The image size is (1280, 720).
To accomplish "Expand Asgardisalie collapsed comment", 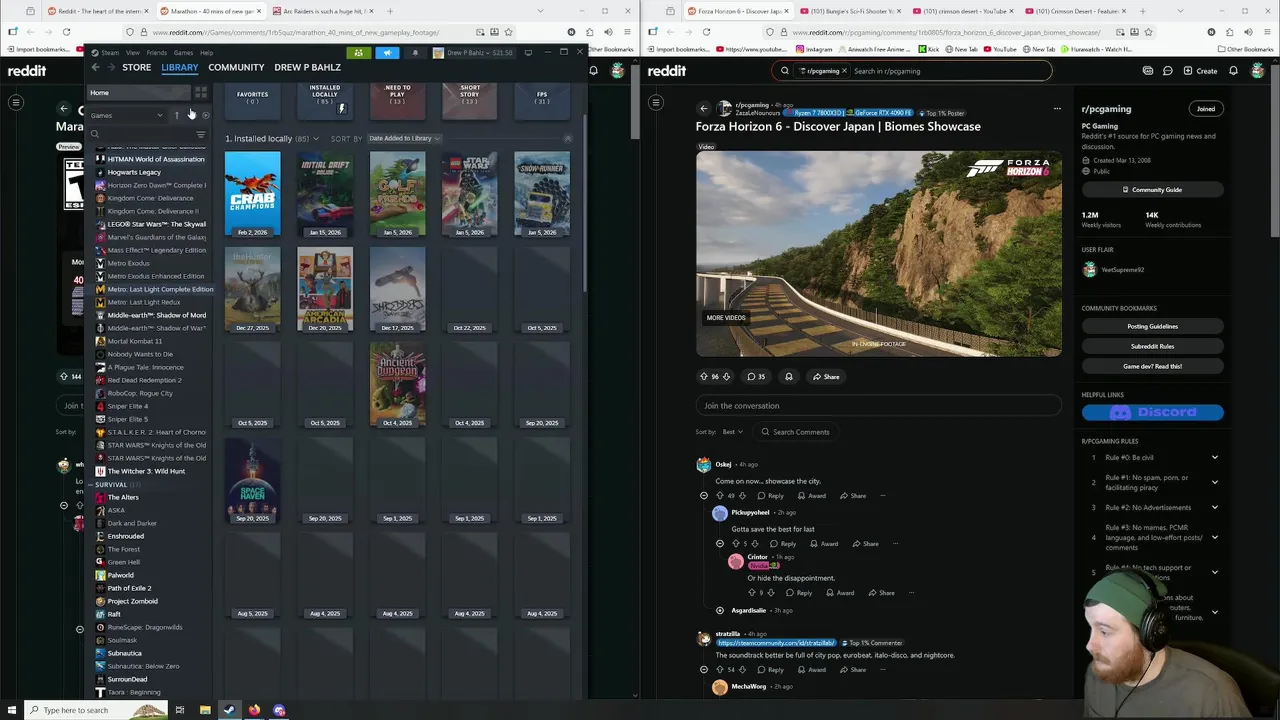I will point(720,610).
